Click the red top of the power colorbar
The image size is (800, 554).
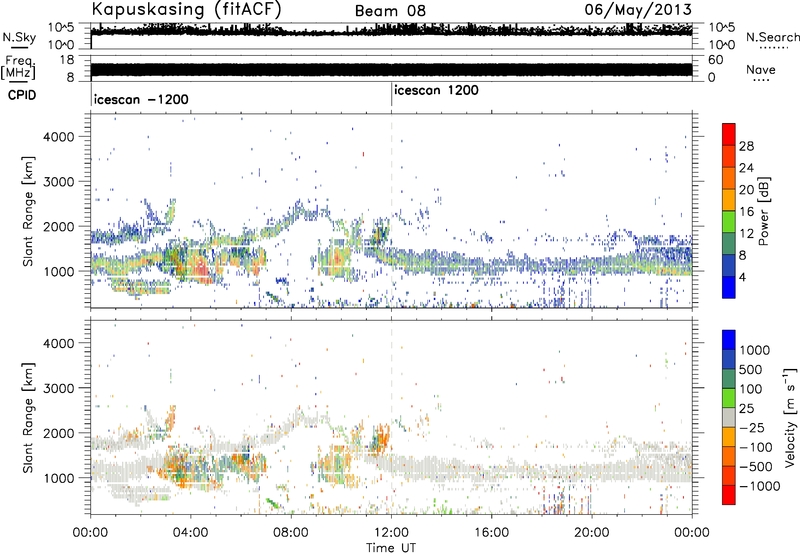(x=729, y=134)
